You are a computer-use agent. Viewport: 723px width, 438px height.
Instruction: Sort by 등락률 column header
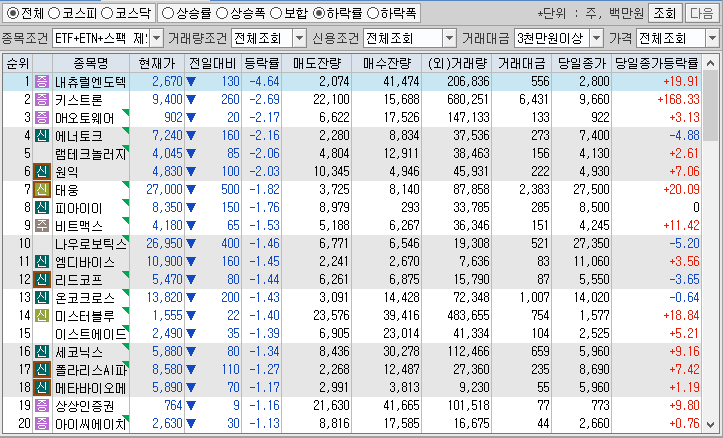(x=261, y=64)
